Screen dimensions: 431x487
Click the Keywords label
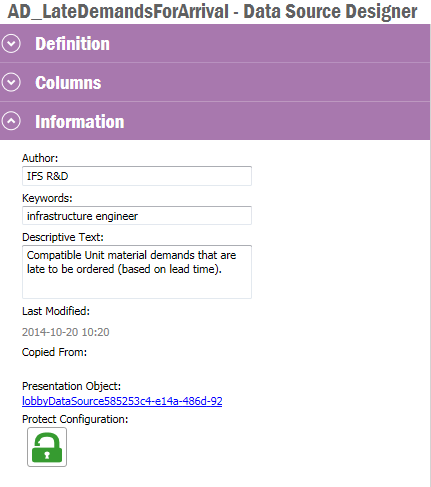(47, 198)
